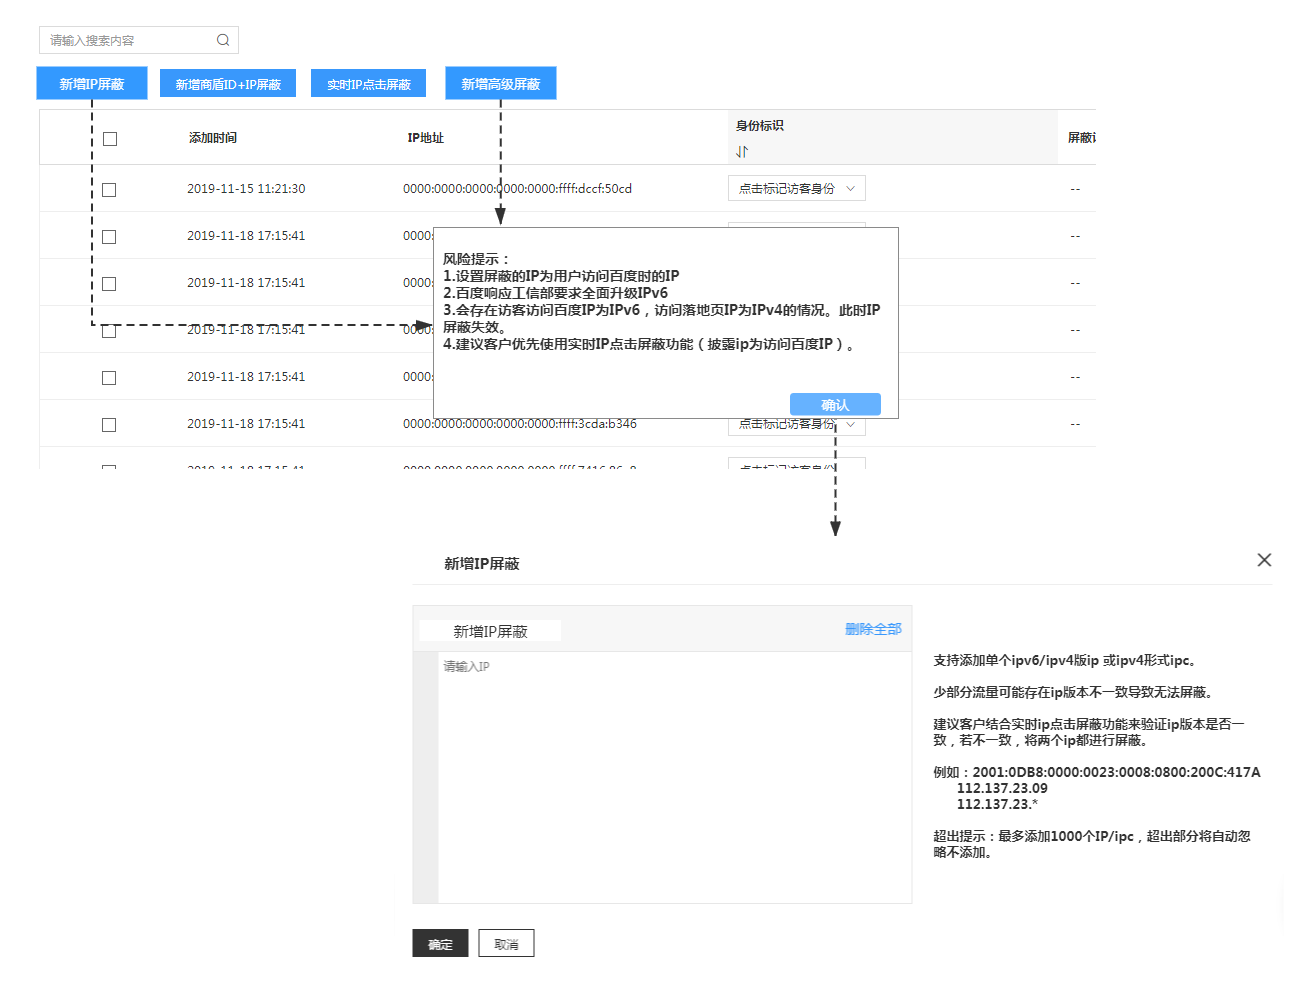Click 删除全部 to clear all IPs
This screenshot has height=993, width=1308.
tap(871, 628)
